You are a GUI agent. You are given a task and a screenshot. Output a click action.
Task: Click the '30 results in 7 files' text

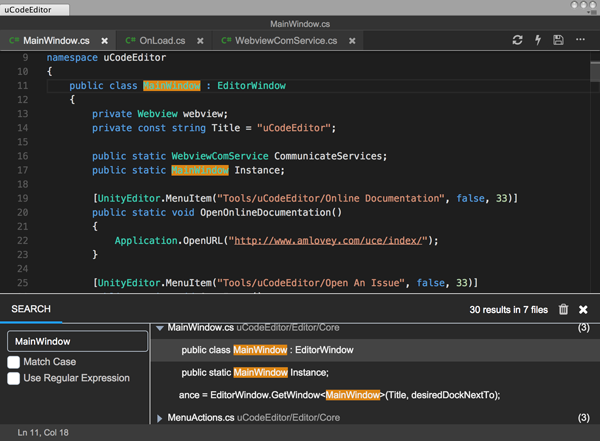509,310
